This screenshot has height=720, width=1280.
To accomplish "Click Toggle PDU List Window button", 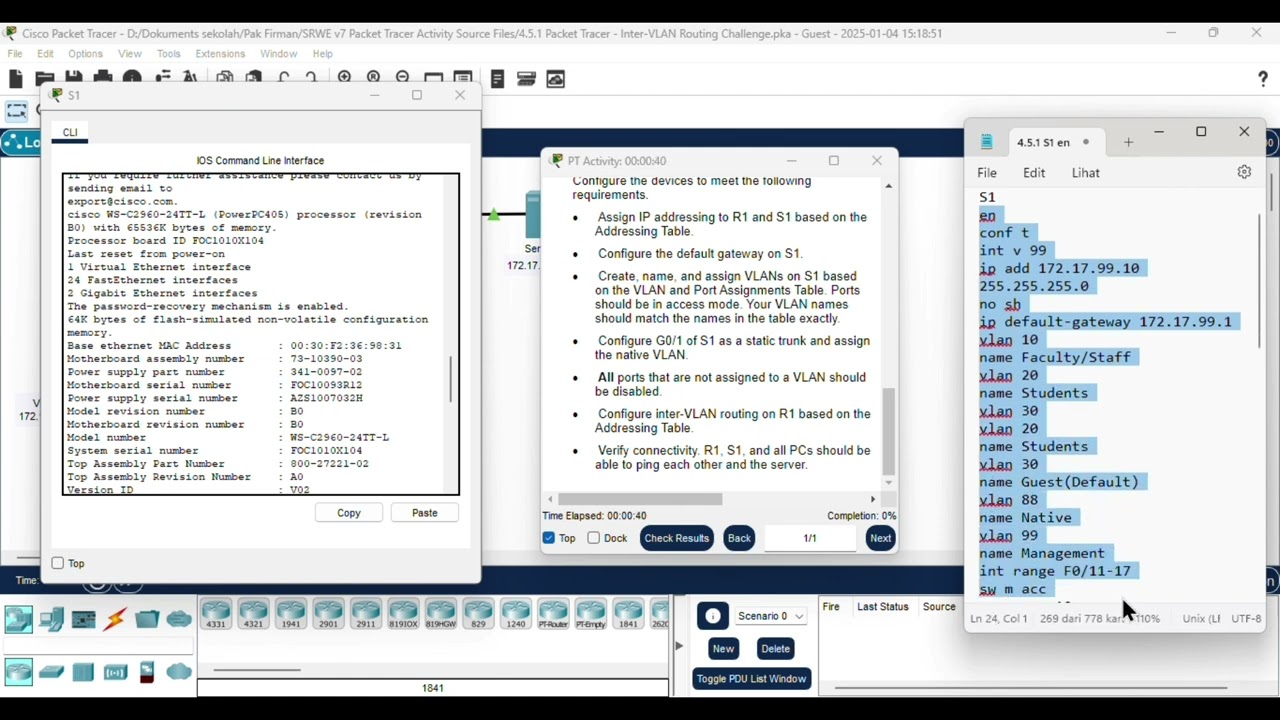I will pyautogui.click(x=751, y=679).
